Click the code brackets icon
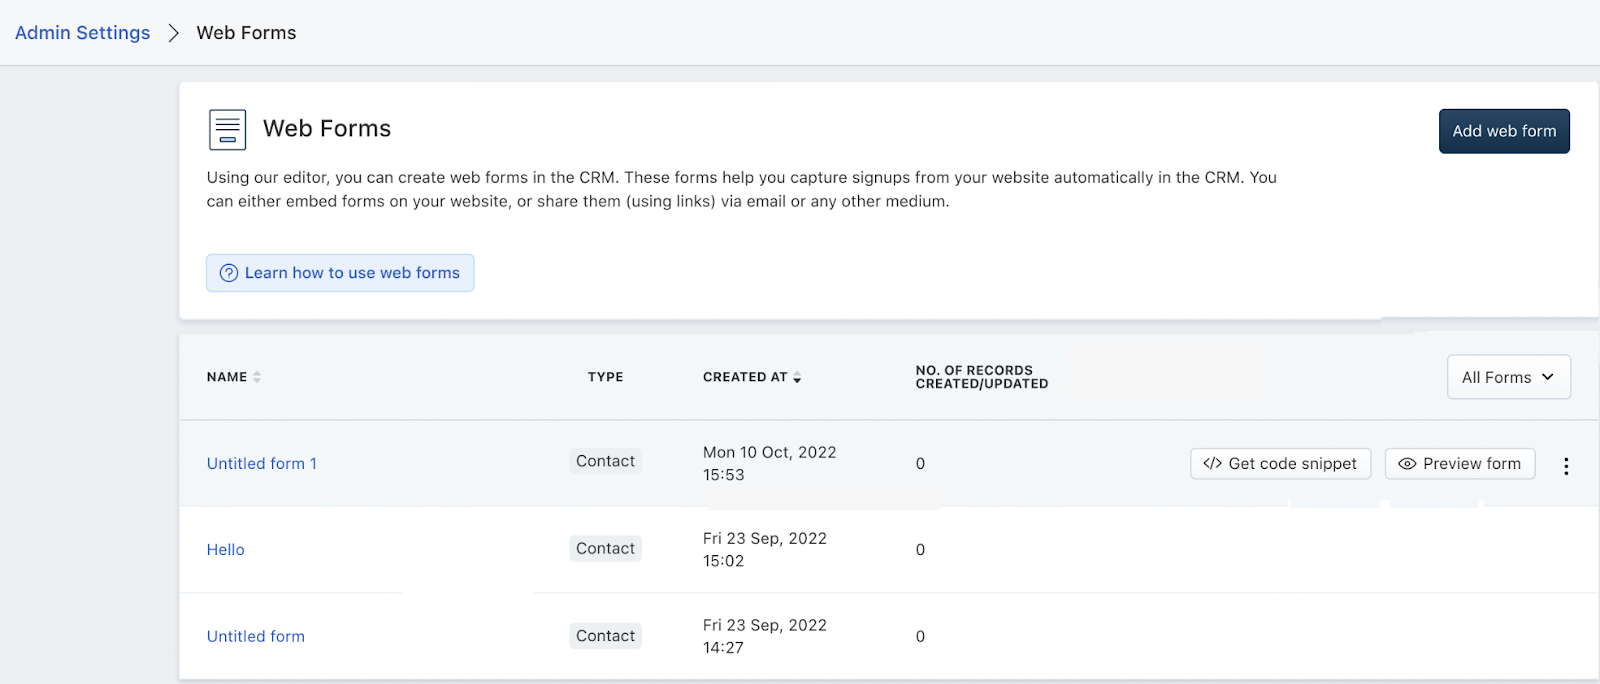Viewport: 1600px width, 684px height. pos(1212,464)
